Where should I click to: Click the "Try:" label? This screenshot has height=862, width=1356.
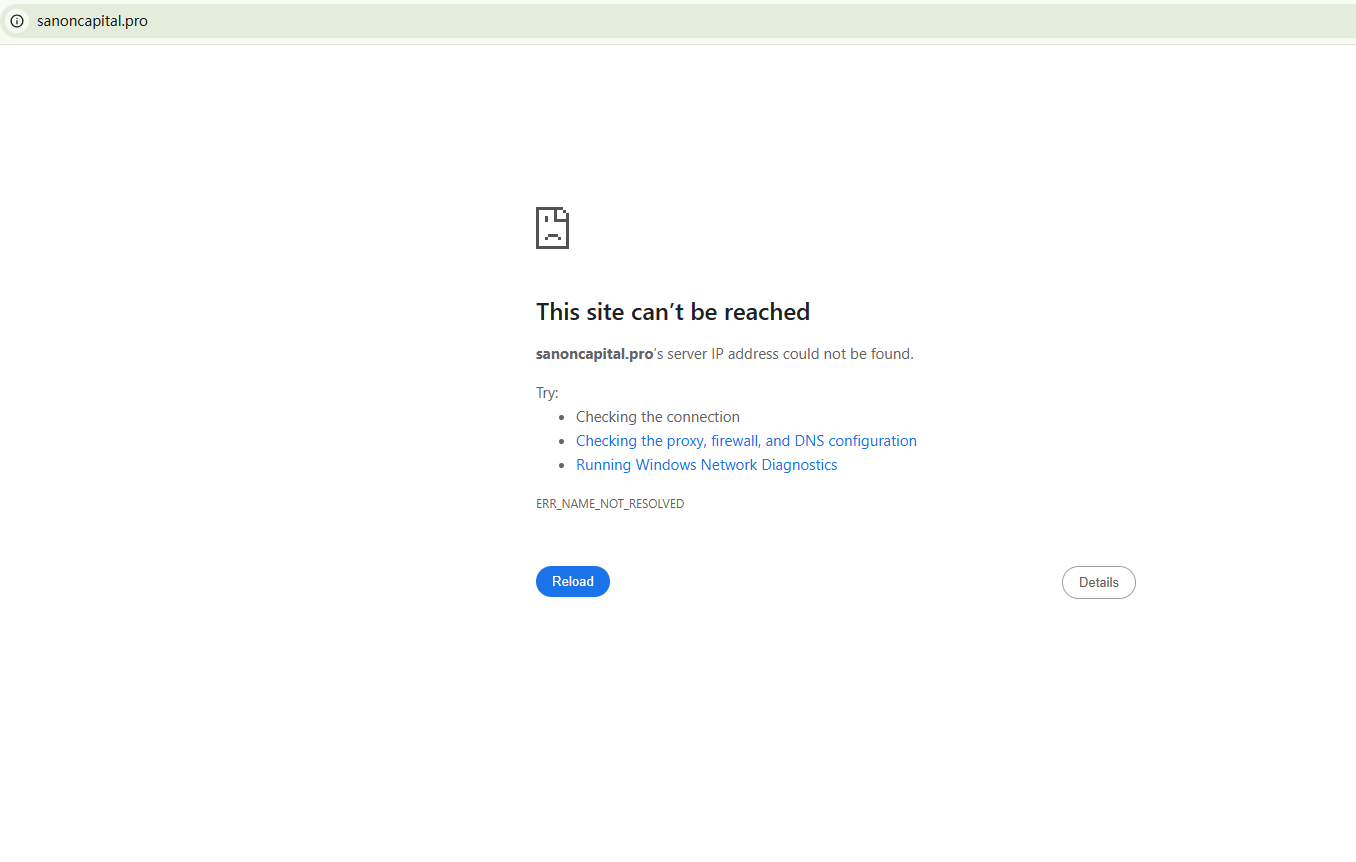(x=547, y=393)
